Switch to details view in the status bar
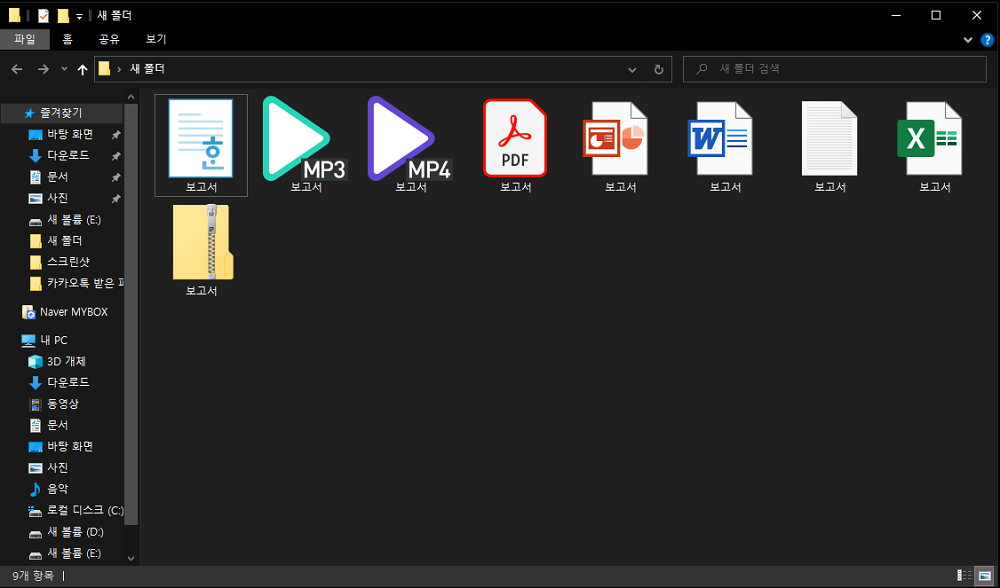This screenshot has height=588, width=1000. (x=964, y=575)
